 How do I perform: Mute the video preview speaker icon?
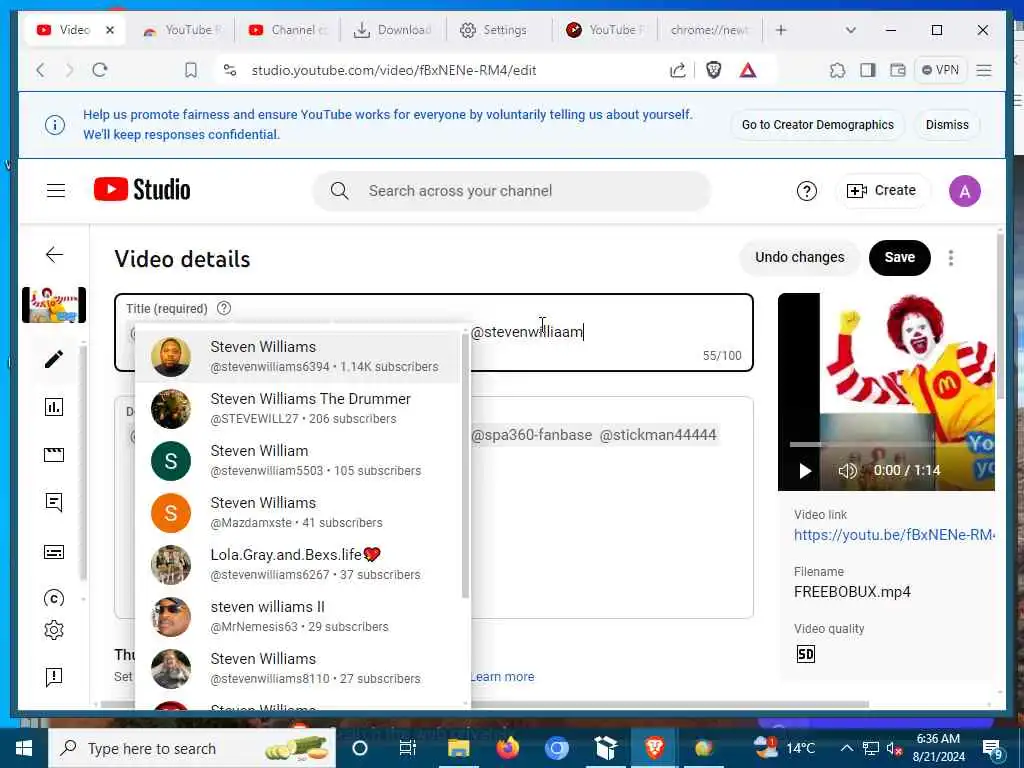(x=847, y=470)
